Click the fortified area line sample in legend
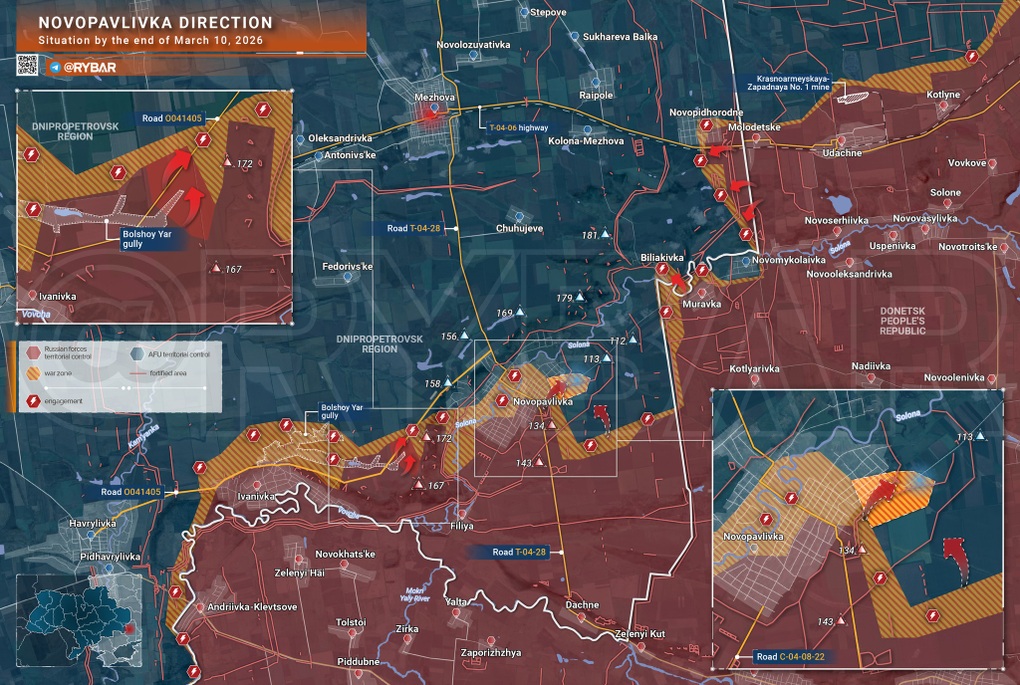 click(137, 374)
